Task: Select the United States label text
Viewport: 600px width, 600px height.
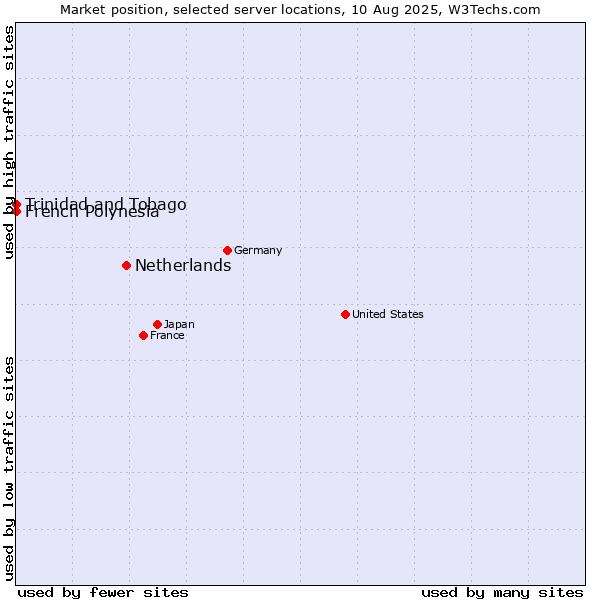Action: coord(388,314)
